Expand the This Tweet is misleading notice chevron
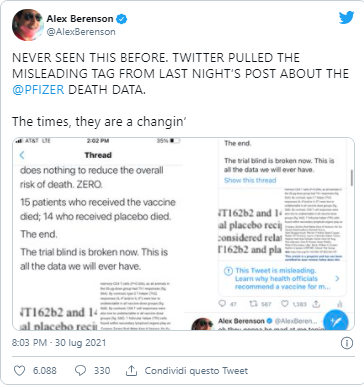Image resolution: width=364 pixels, height=387 pixels. tap(337, 278)
